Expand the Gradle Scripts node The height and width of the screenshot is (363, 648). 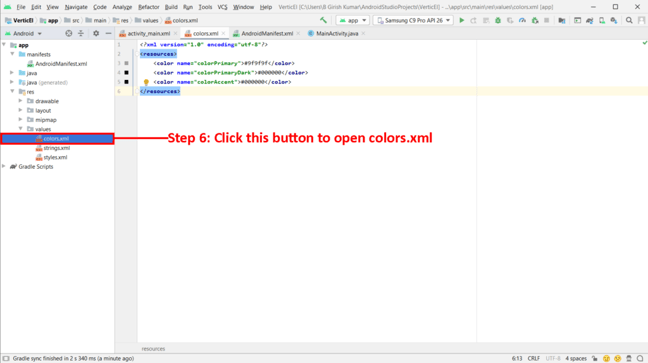click(x=4, y=166)
